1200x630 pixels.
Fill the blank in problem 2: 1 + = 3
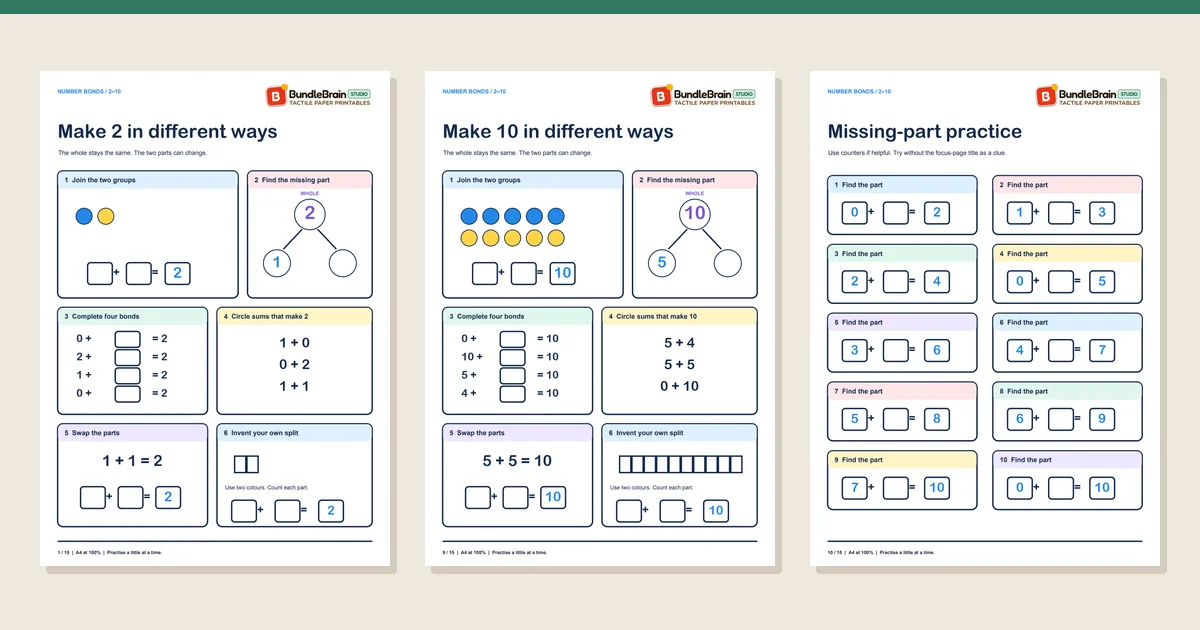(1060, 212)
